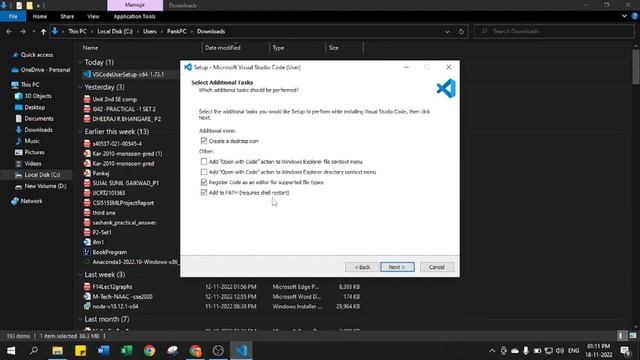Expand address bar history dropdown
This screenshot has height=360, width=640.
click(447, 31)
